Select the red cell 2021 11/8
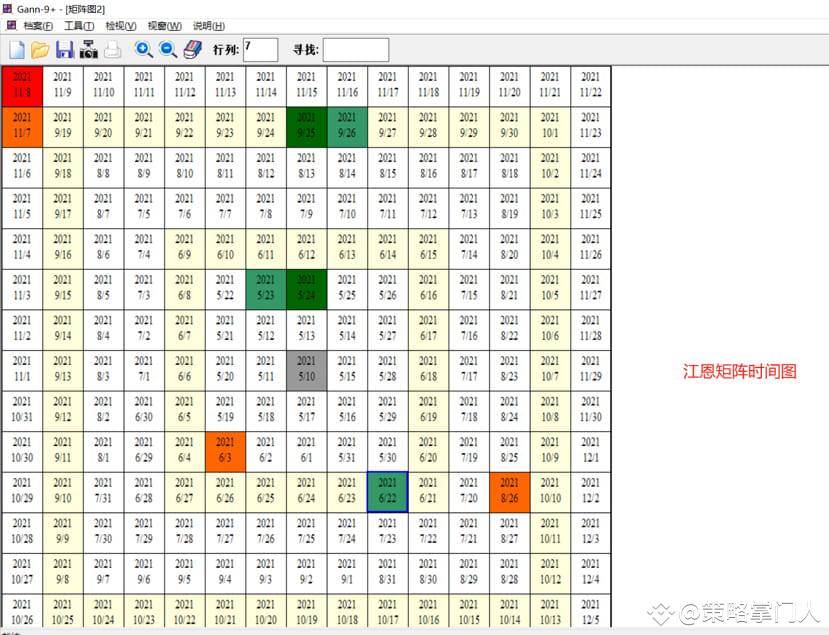 click(x=22, y=87)
